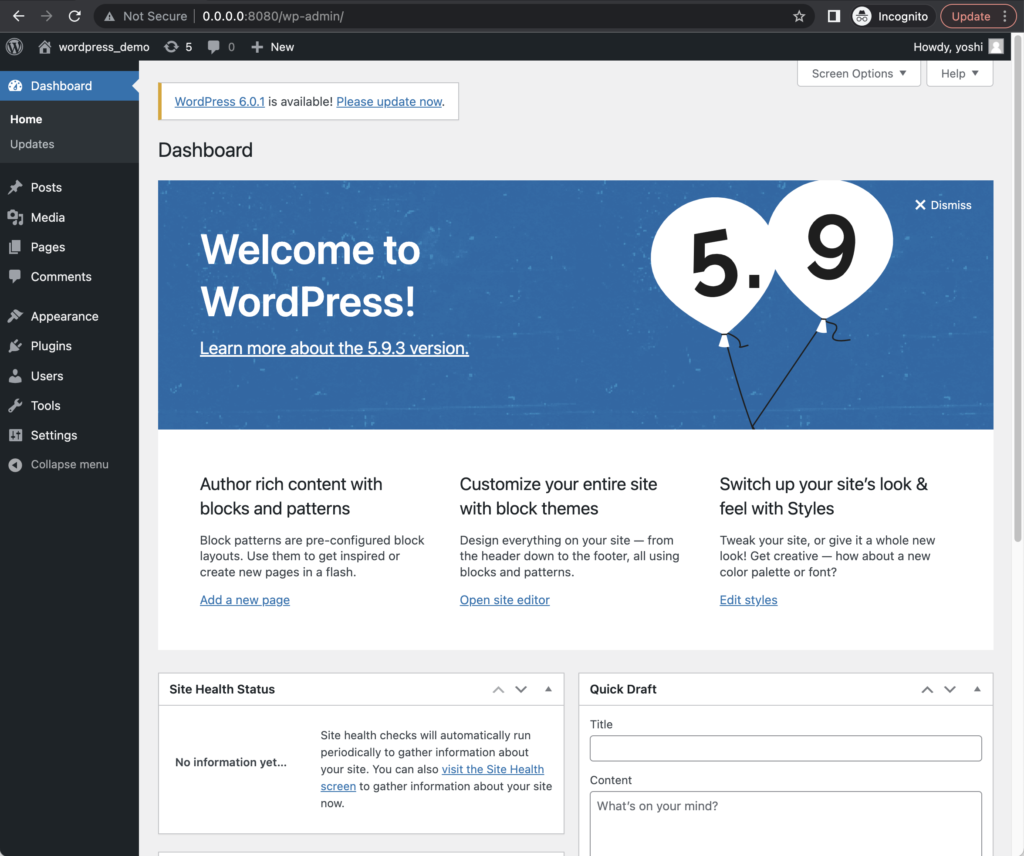Navigate to Pages menu
This screenshot has height=856, width=1024.
tap(48, 247)
